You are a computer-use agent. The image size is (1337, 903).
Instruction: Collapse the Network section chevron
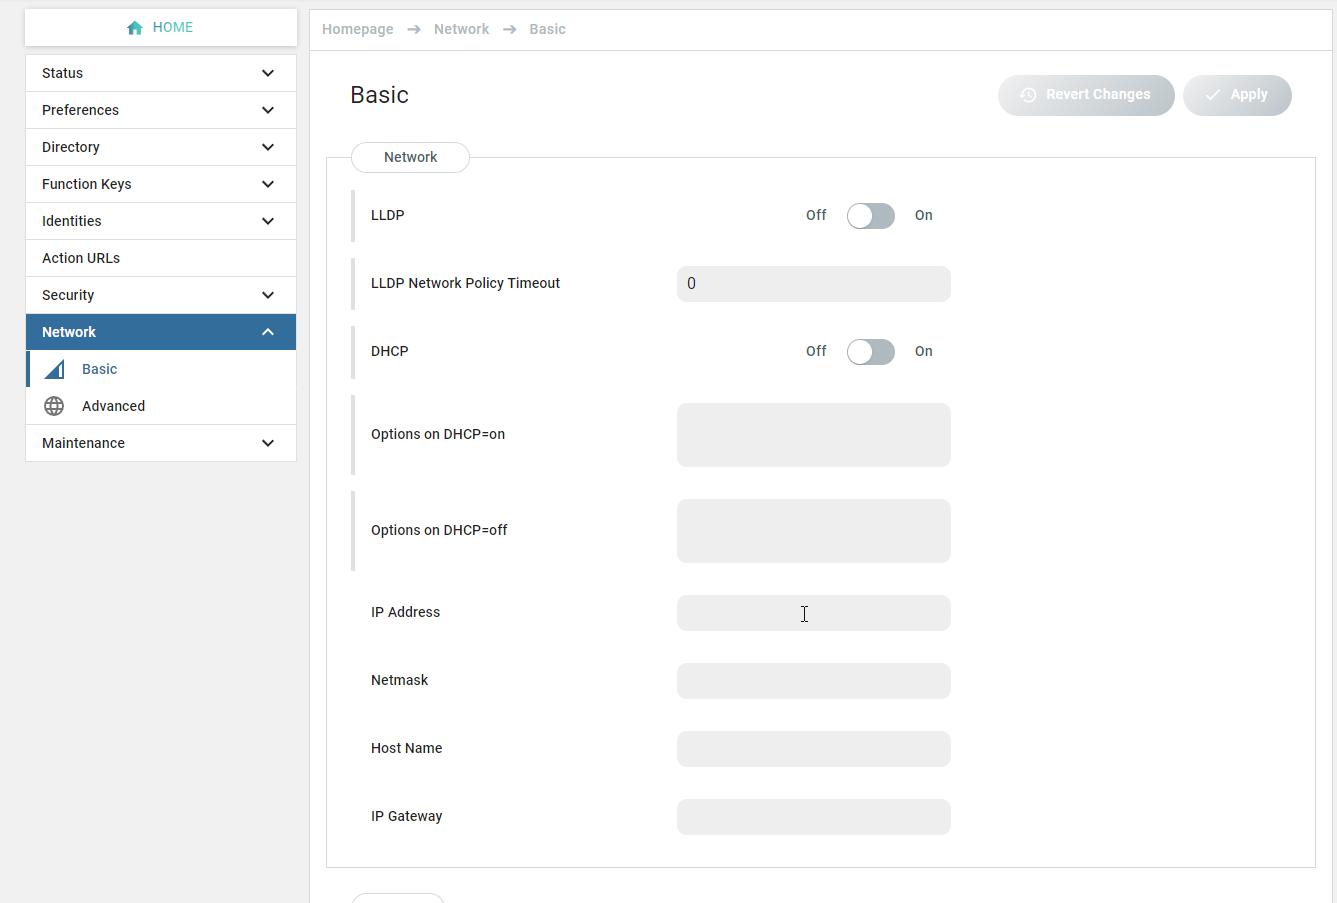point(268,332)
